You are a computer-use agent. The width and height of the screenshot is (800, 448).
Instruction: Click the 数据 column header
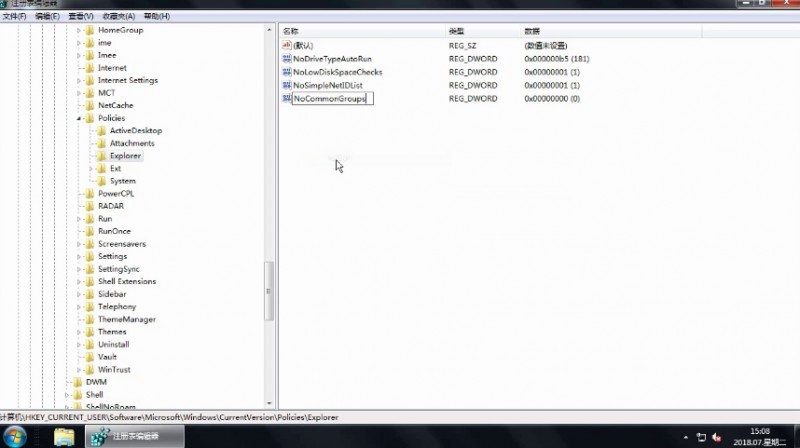tap(531, 32)
